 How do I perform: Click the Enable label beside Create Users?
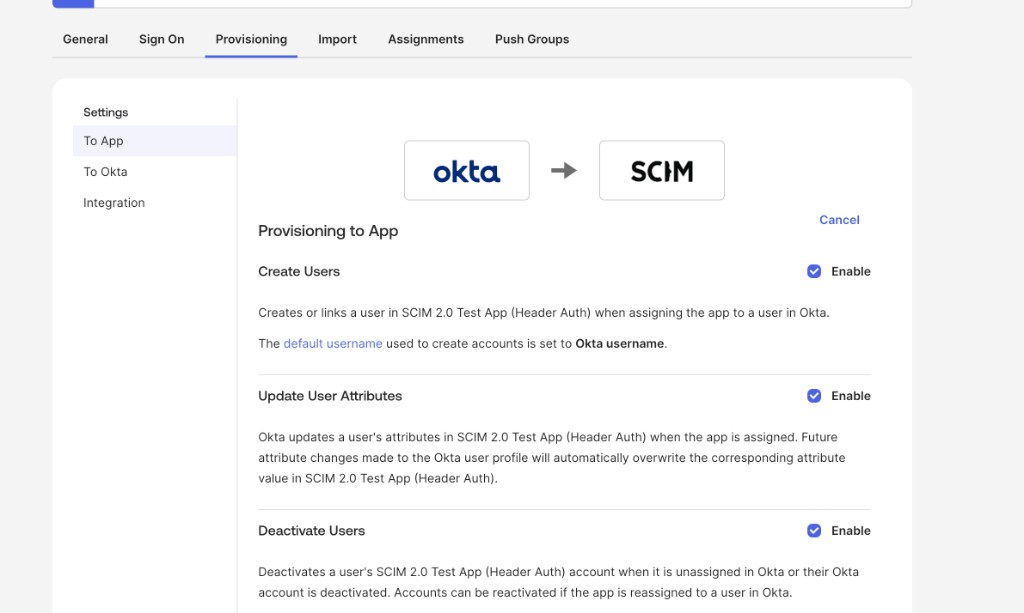(x=850, y=272)
